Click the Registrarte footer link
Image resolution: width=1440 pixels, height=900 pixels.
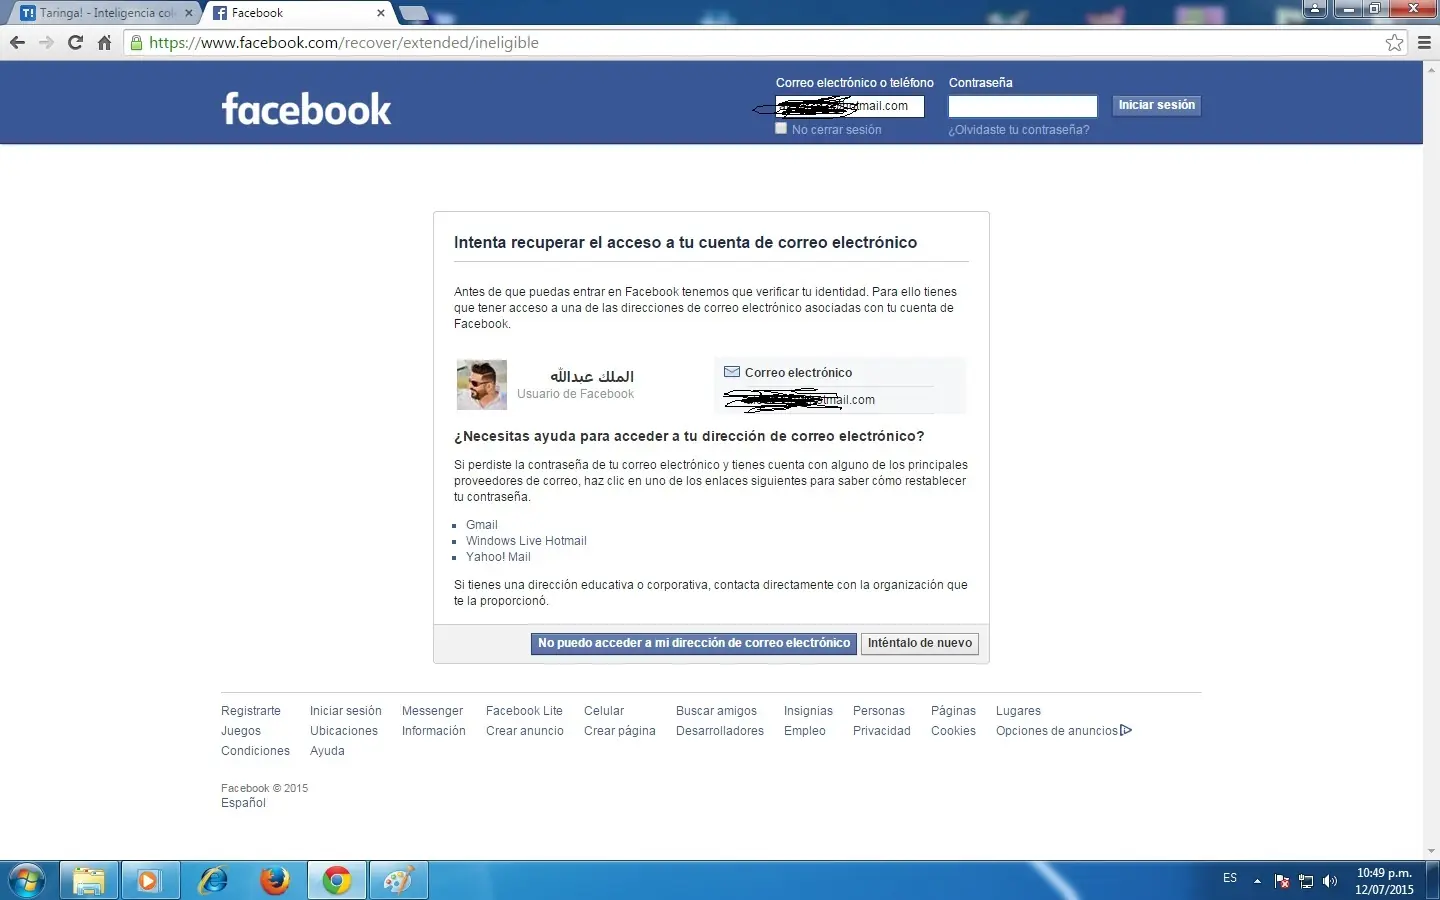click(251, 711)
